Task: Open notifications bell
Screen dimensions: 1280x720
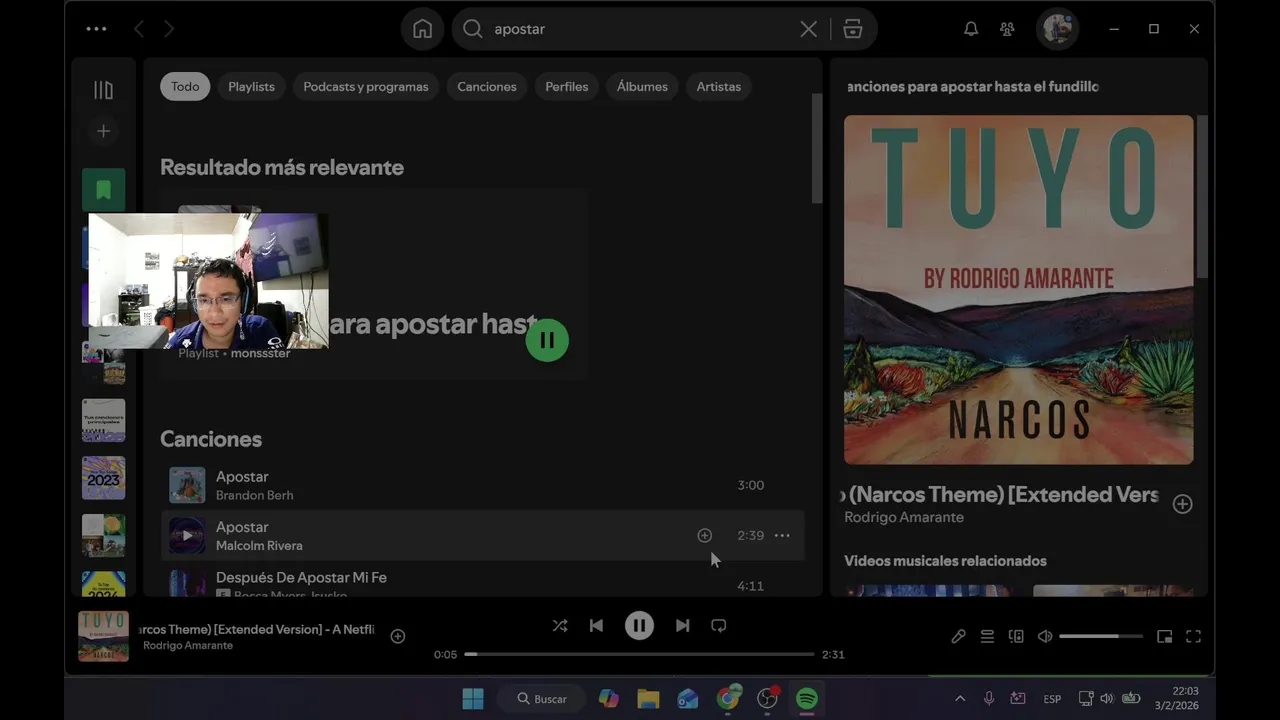Action: pos(970,29)
